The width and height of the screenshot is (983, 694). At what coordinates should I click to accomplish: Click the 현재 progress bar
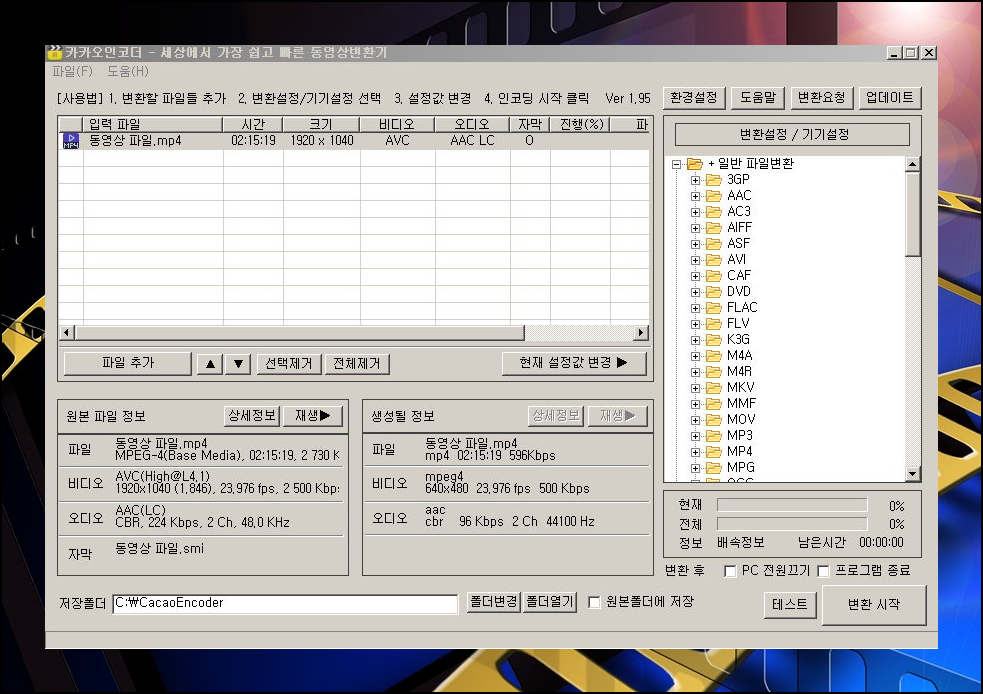(792, 505)
